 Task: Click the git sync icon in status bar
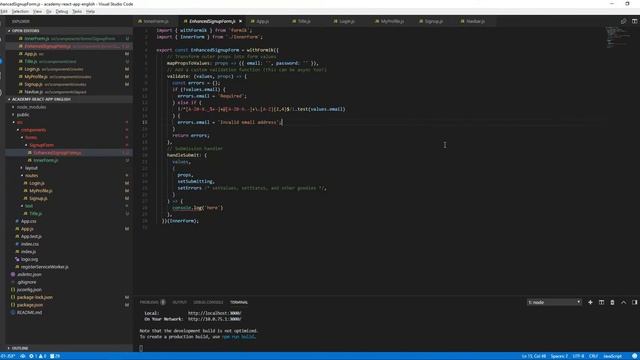22,356
